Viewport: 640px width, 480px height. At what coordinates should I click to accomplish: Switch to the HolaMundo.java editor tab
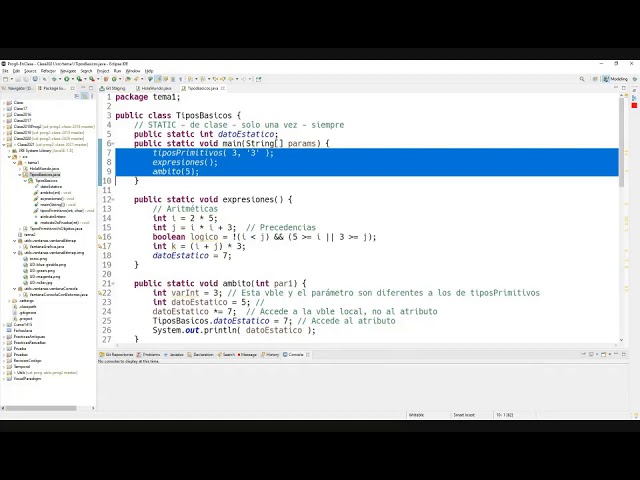pyautogui.click(x=153, y=88)
